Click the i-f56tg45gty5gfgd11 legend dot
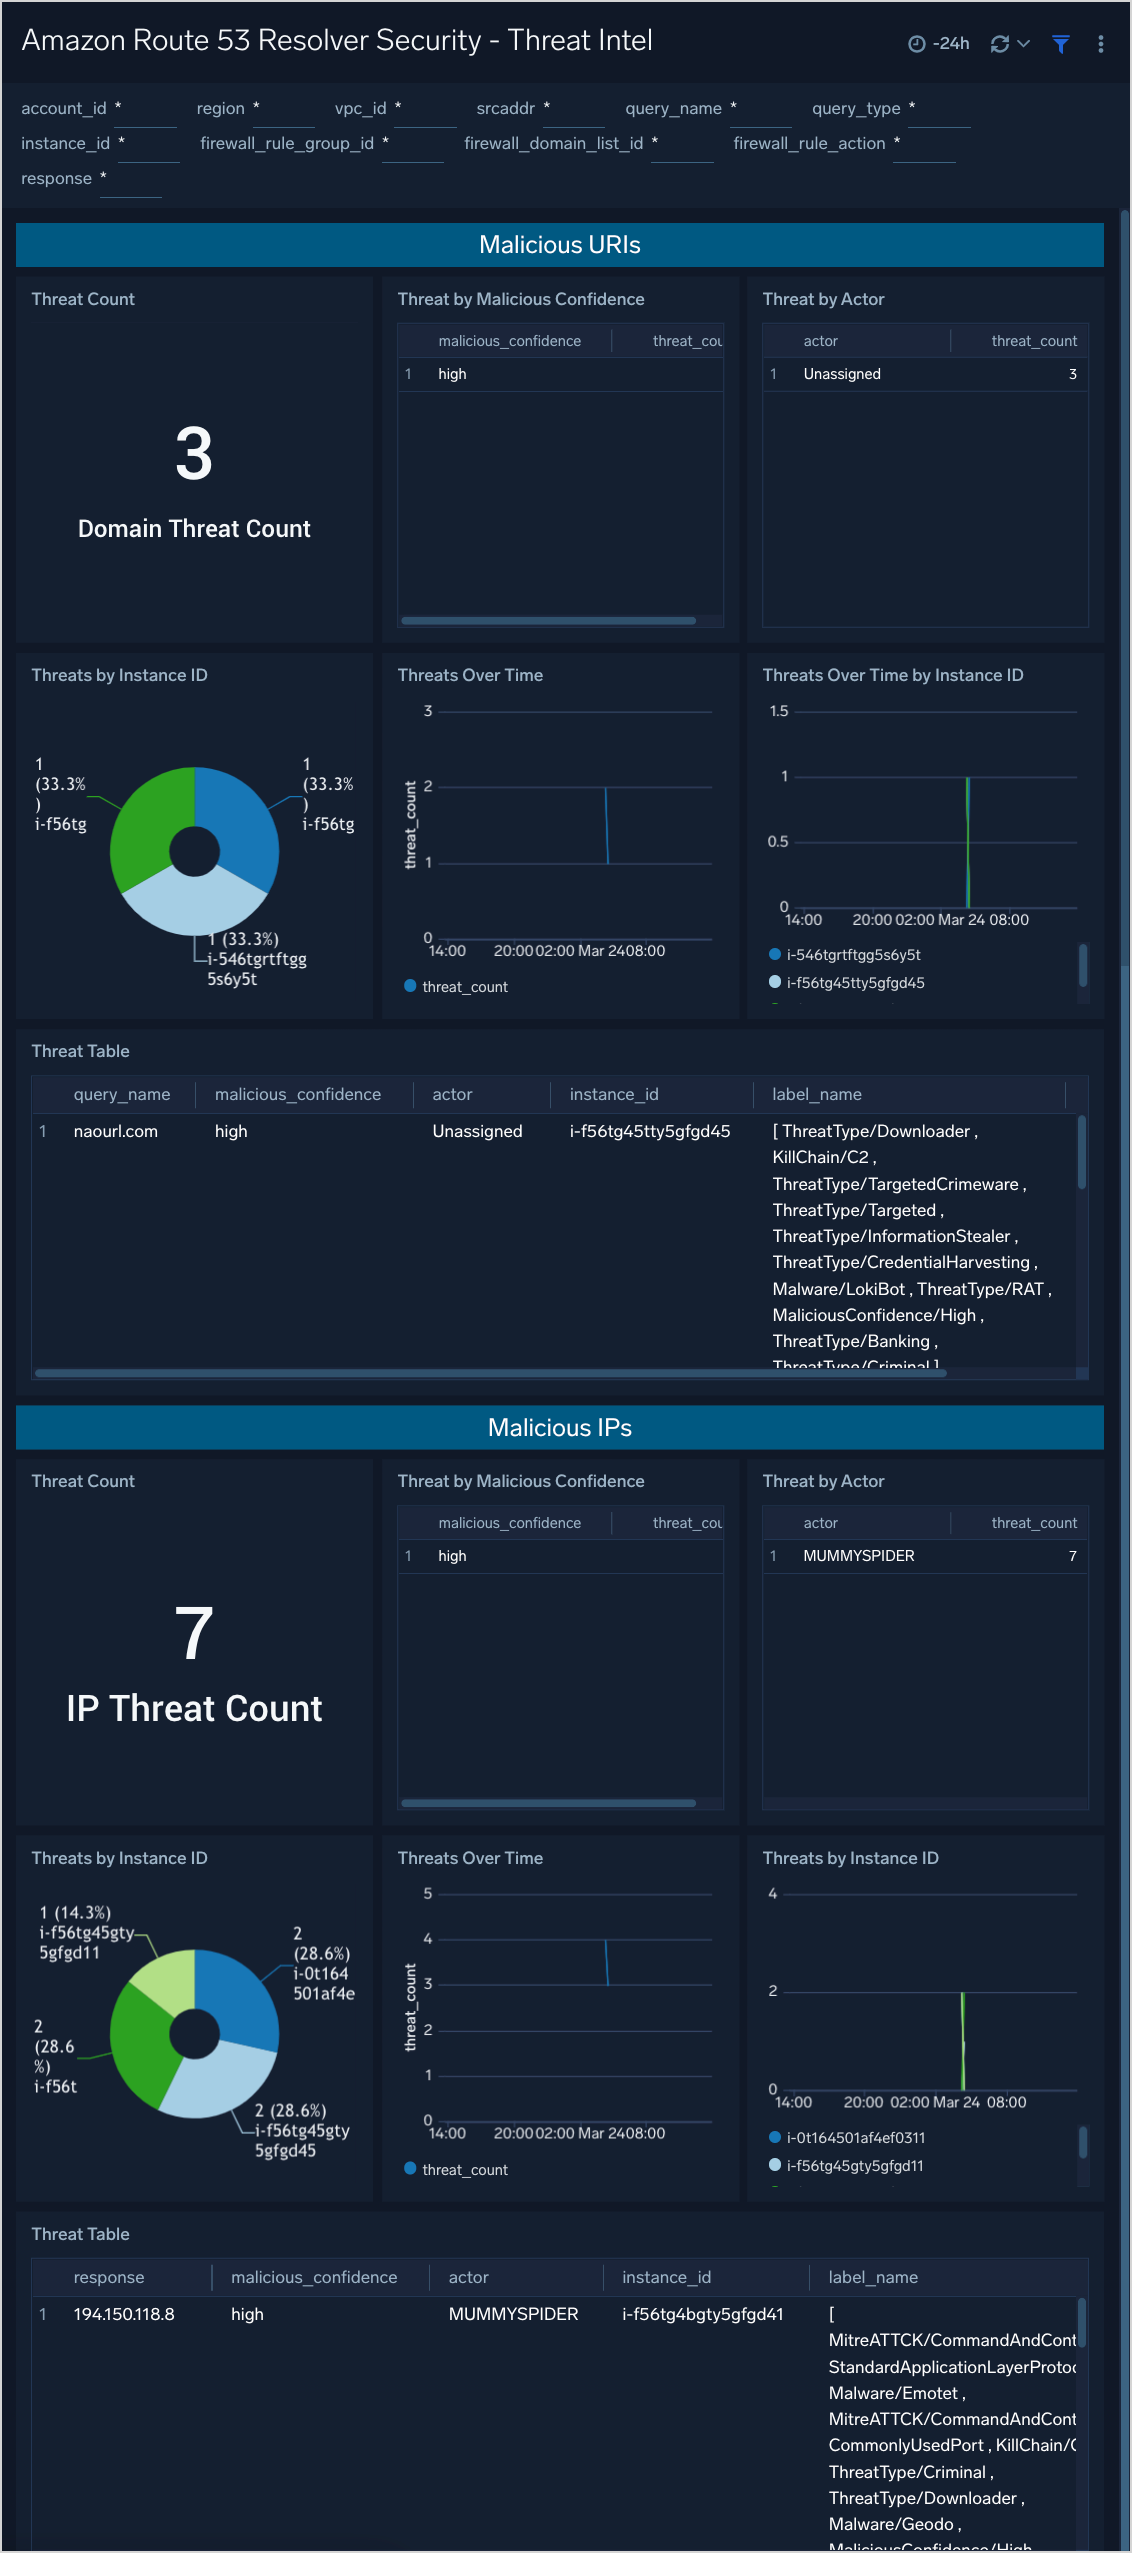The image size is (1132, 2553). (x=774, y=2165)
